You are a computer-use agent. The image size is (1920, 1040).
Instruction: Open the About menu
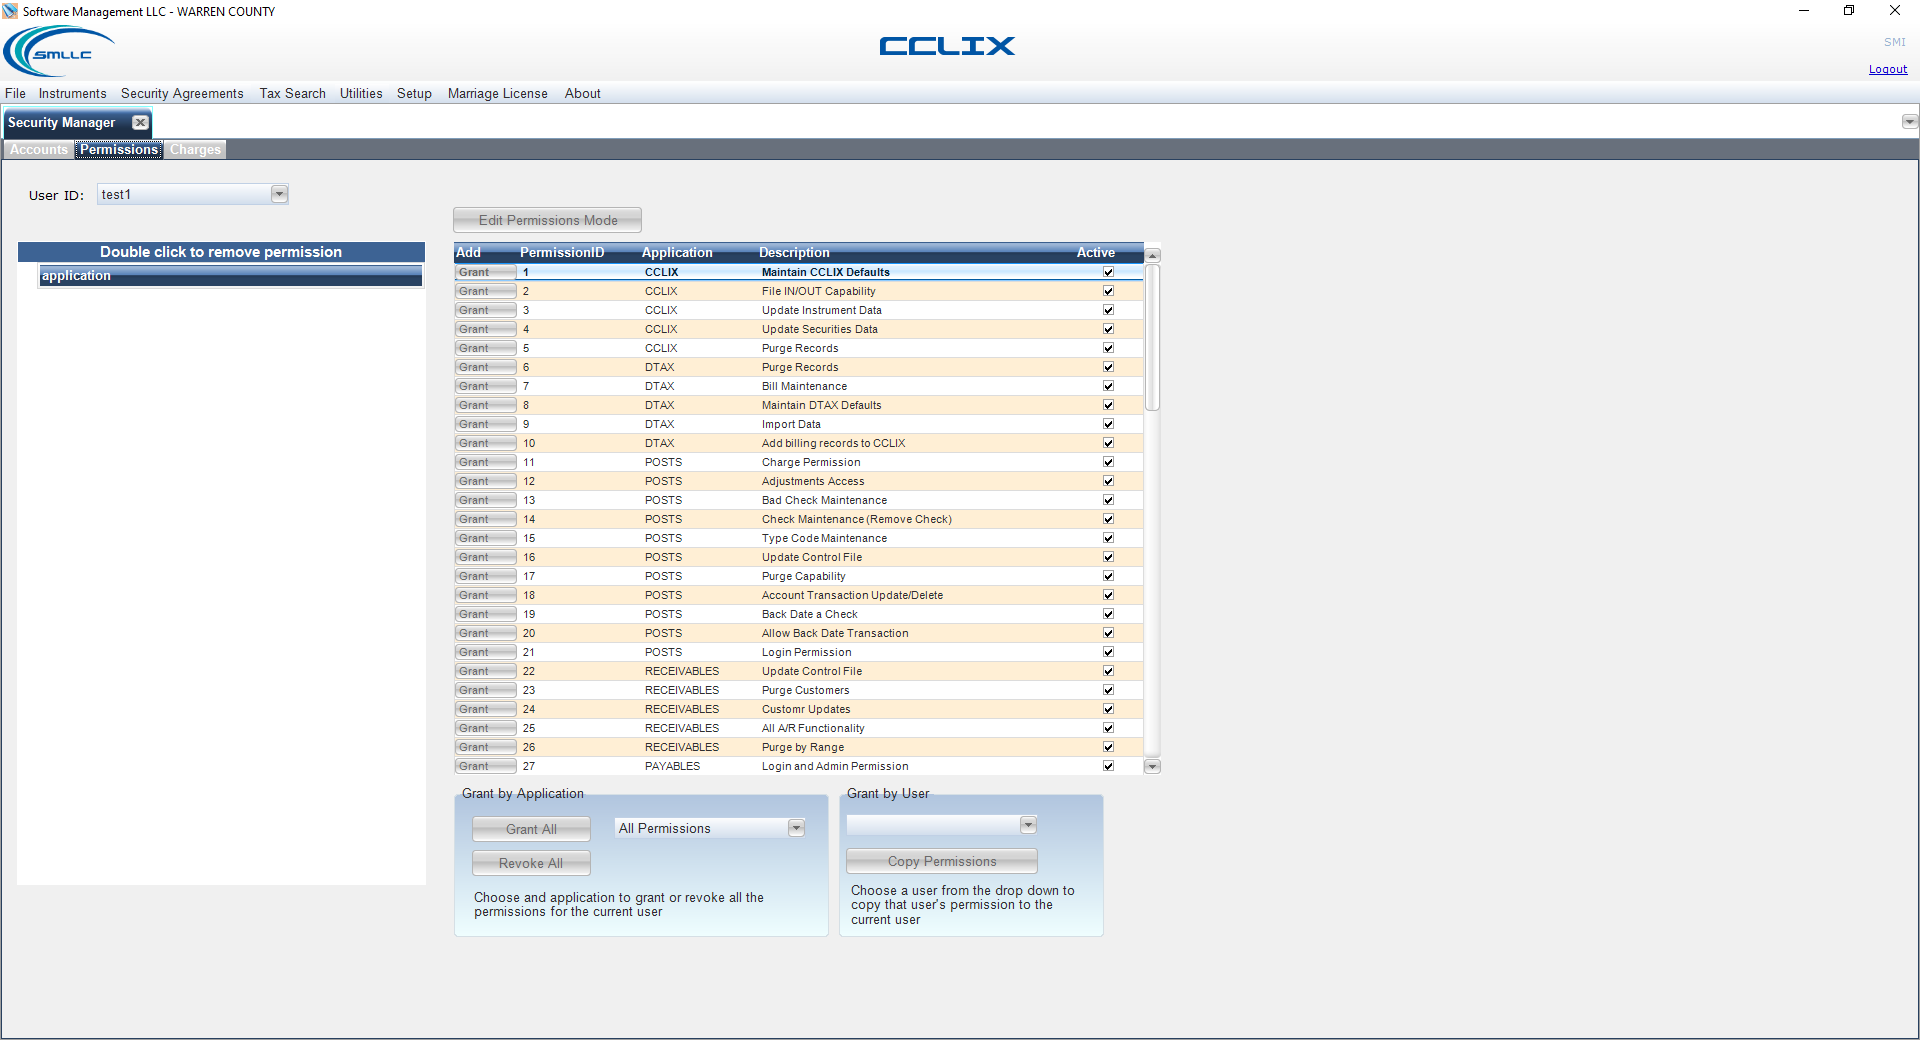coord(582,93)
